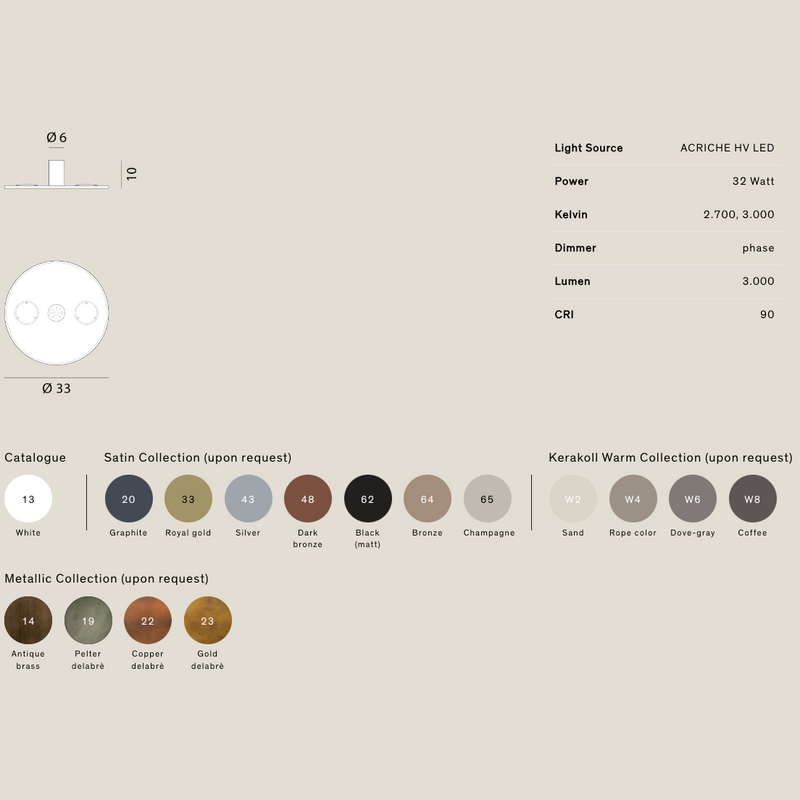The height and width of the screenshot is (800, 800).
Task: Pick the Gold delabrè 23 swatch
Action: [x=208, y=620]
